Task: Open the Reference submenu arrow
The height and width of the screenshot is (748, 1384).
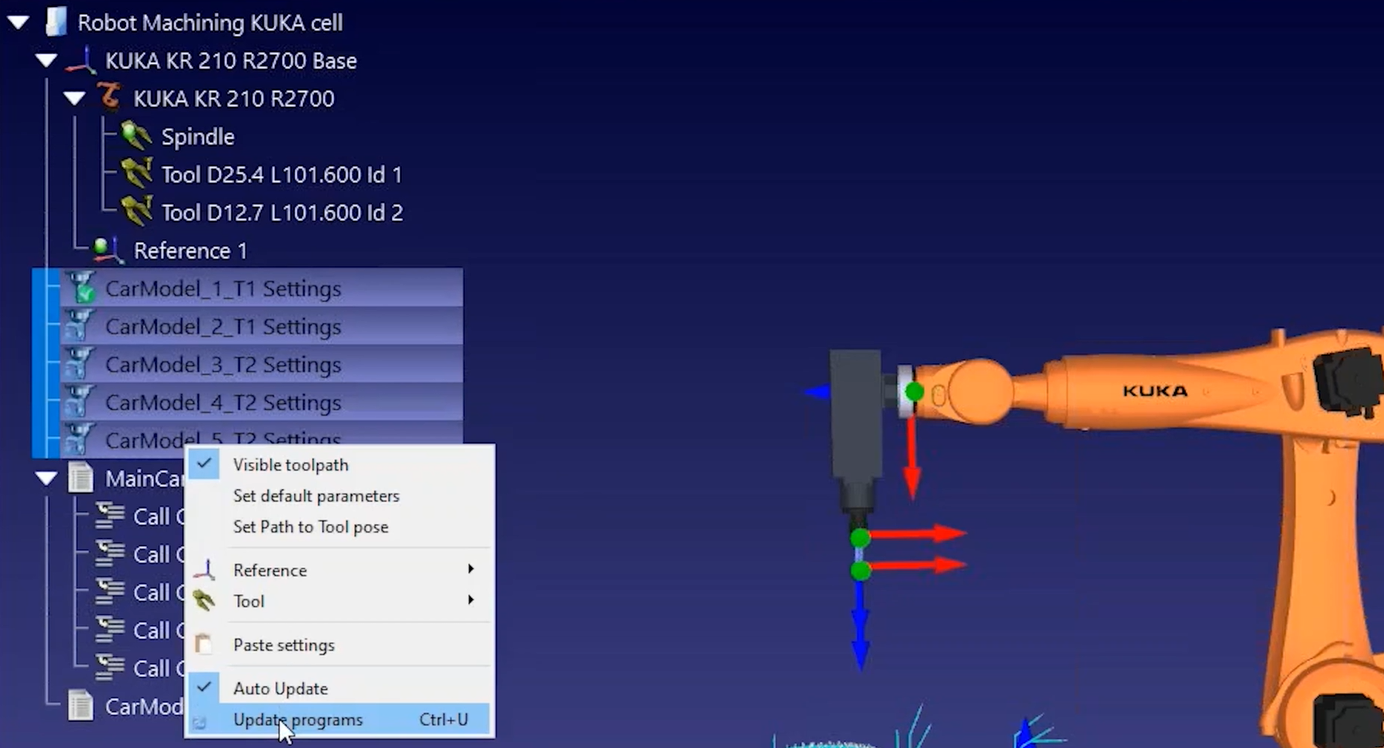Action: click(471, 569)
